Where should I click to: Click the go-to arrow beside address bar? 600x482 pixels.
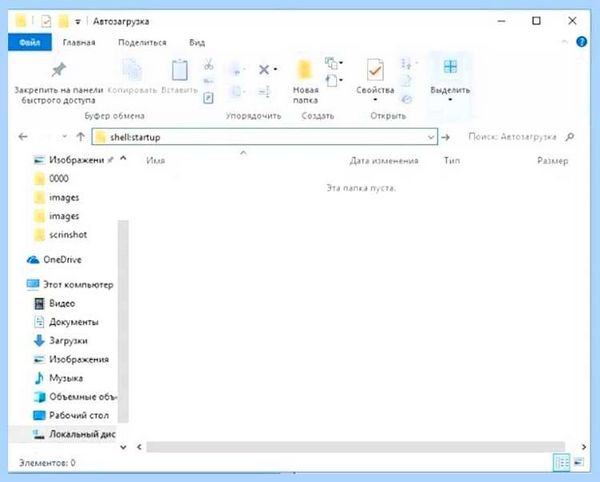point(445,137)
